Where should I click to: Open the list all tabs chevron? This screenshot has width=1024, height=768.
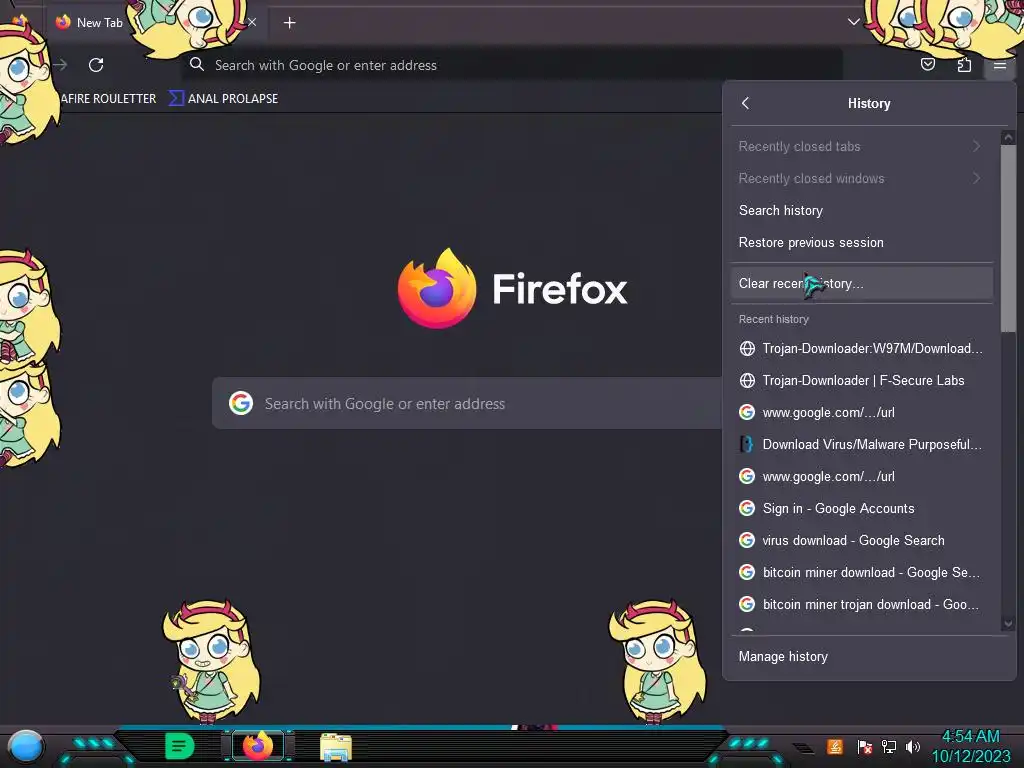[854, 22]
